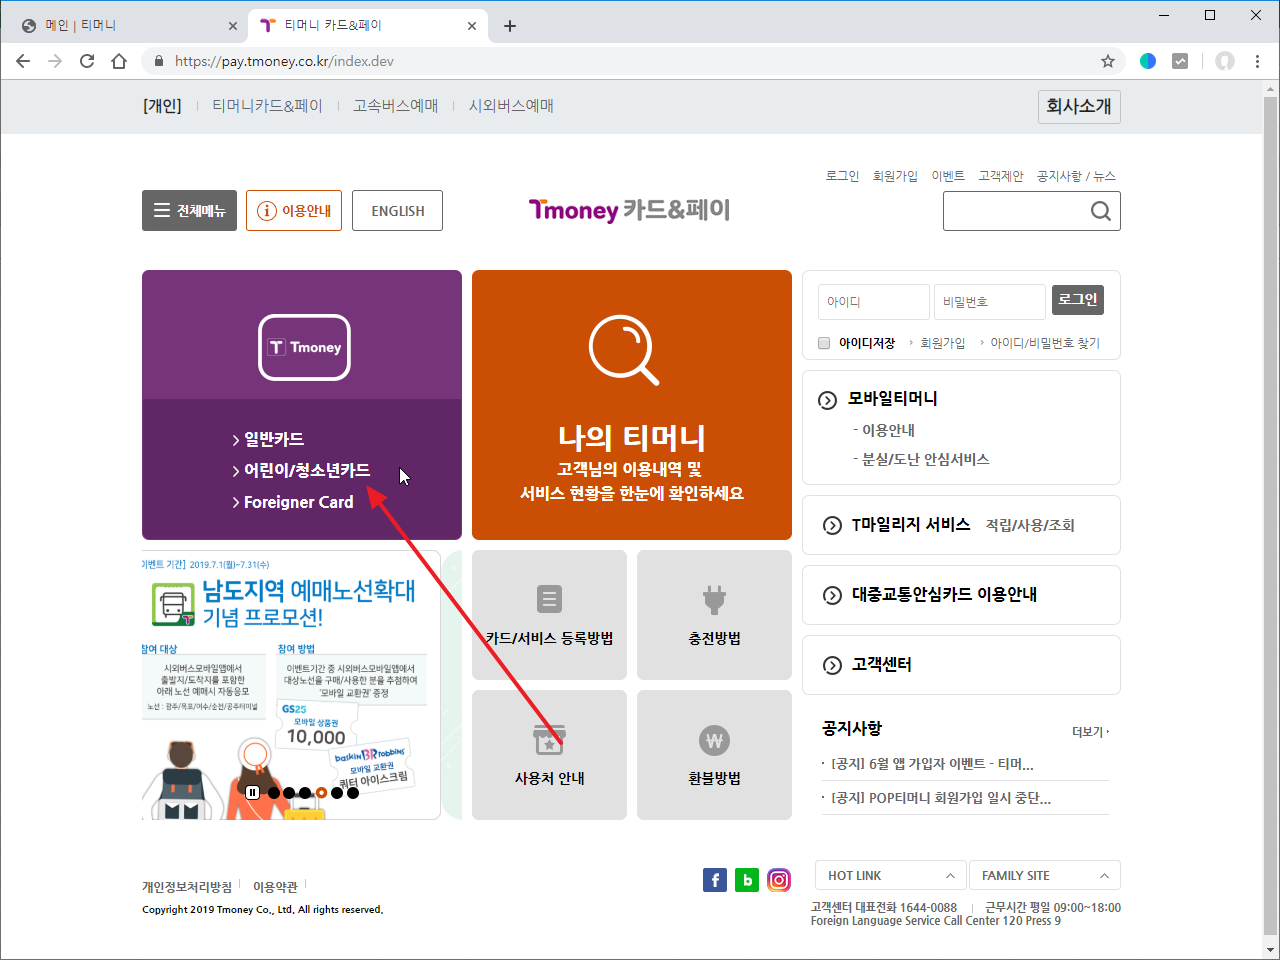Open Chrome three-dot menu
The height and width of the screenshot is (960, 1280).
click(1258, 61)
